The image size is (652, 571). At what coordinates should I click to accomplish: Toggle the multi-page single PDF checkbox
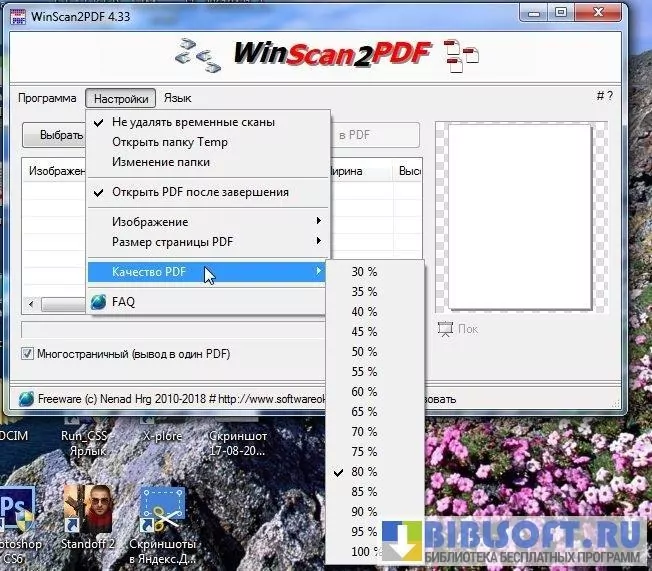(27, 354)
